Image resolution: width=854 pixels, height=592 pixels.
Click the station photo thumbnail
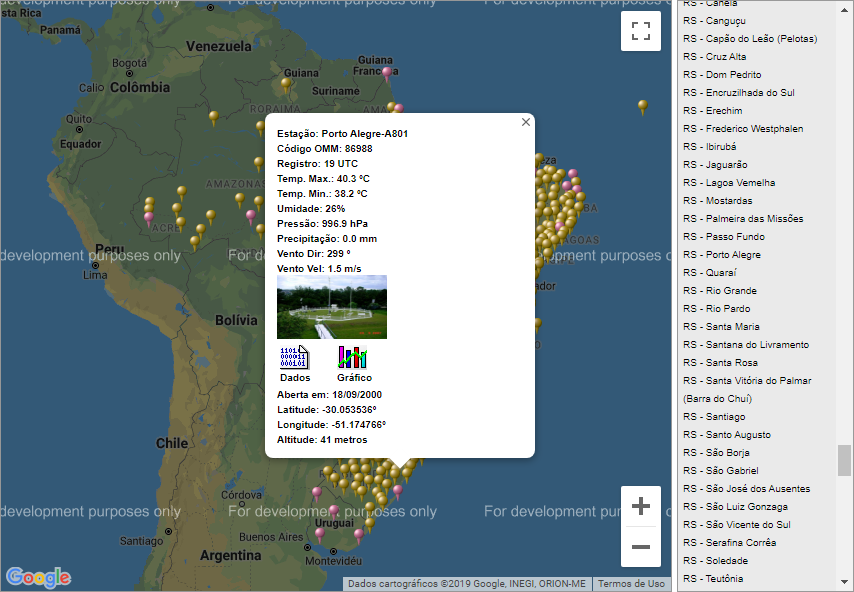click(x=331, y=307)
